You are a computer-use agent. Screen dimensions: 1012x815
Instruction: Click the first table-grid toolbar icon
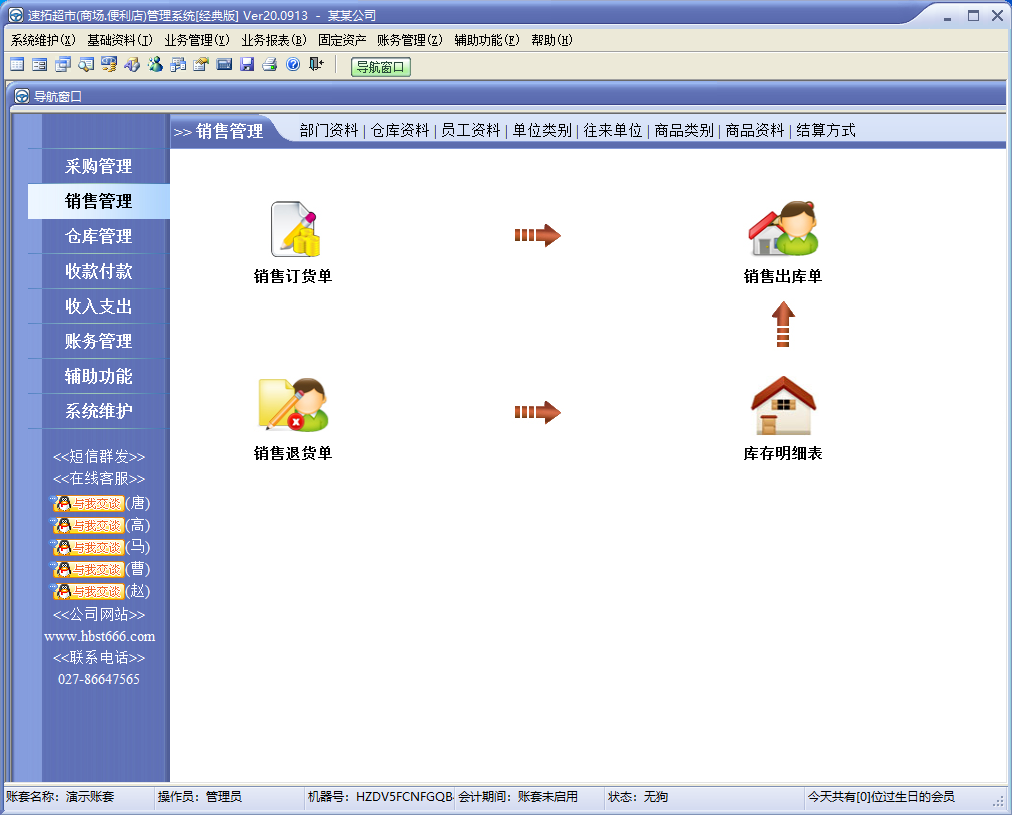17,65
